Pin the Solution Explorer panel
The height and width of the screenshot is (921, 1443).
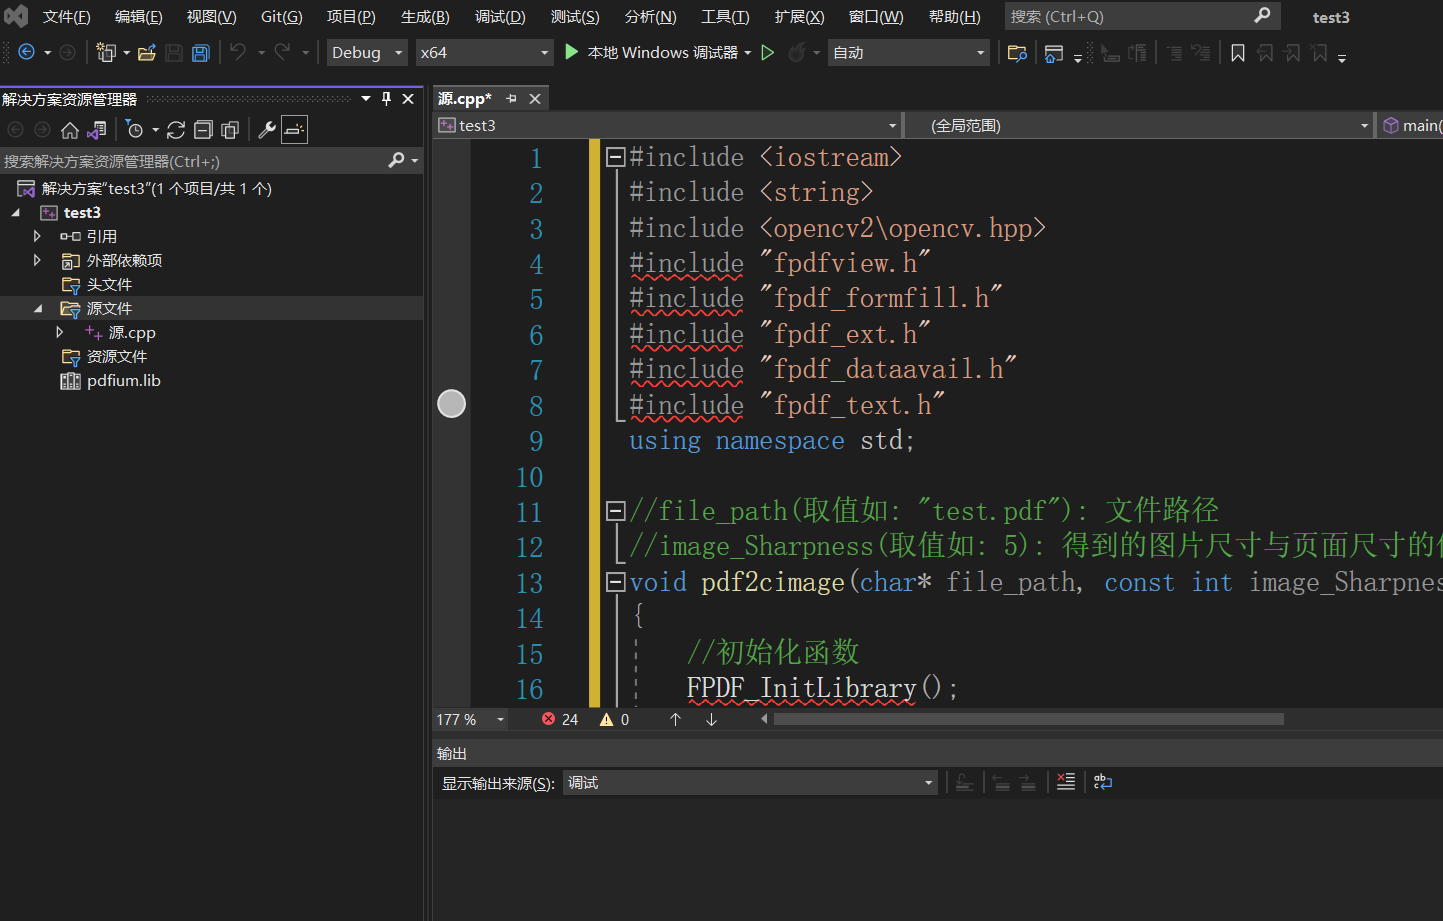(x=387, y=99)
